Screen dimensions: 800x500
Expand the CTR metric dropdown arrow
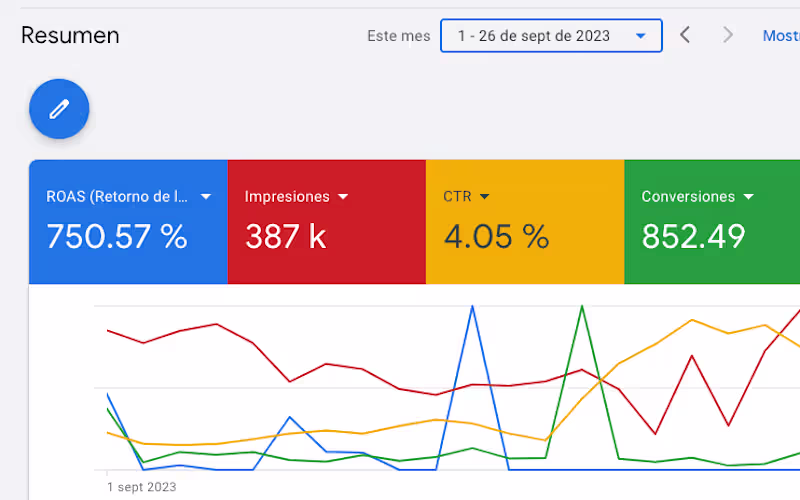coord(485,197)
